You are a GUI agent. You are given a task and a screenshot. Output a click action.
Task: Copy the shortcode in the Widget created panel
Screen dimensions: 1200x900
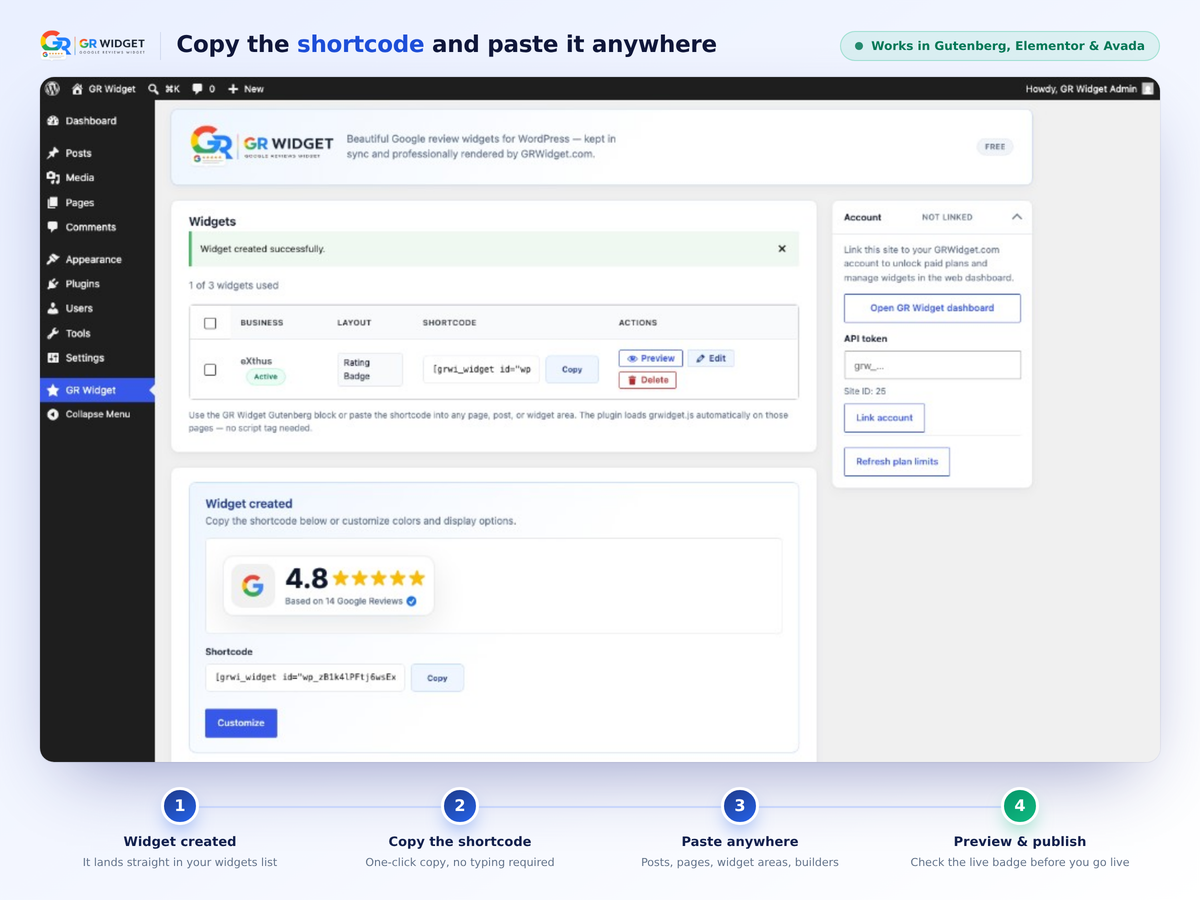coord(437,678)
